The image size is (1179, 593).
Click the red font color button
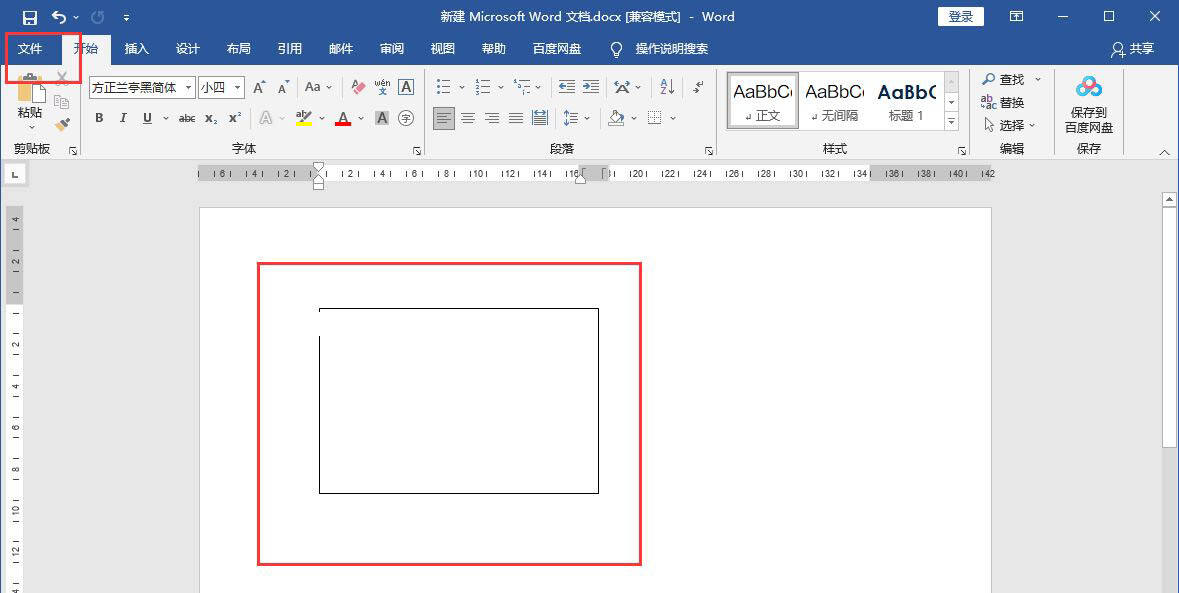pos(343,118)
